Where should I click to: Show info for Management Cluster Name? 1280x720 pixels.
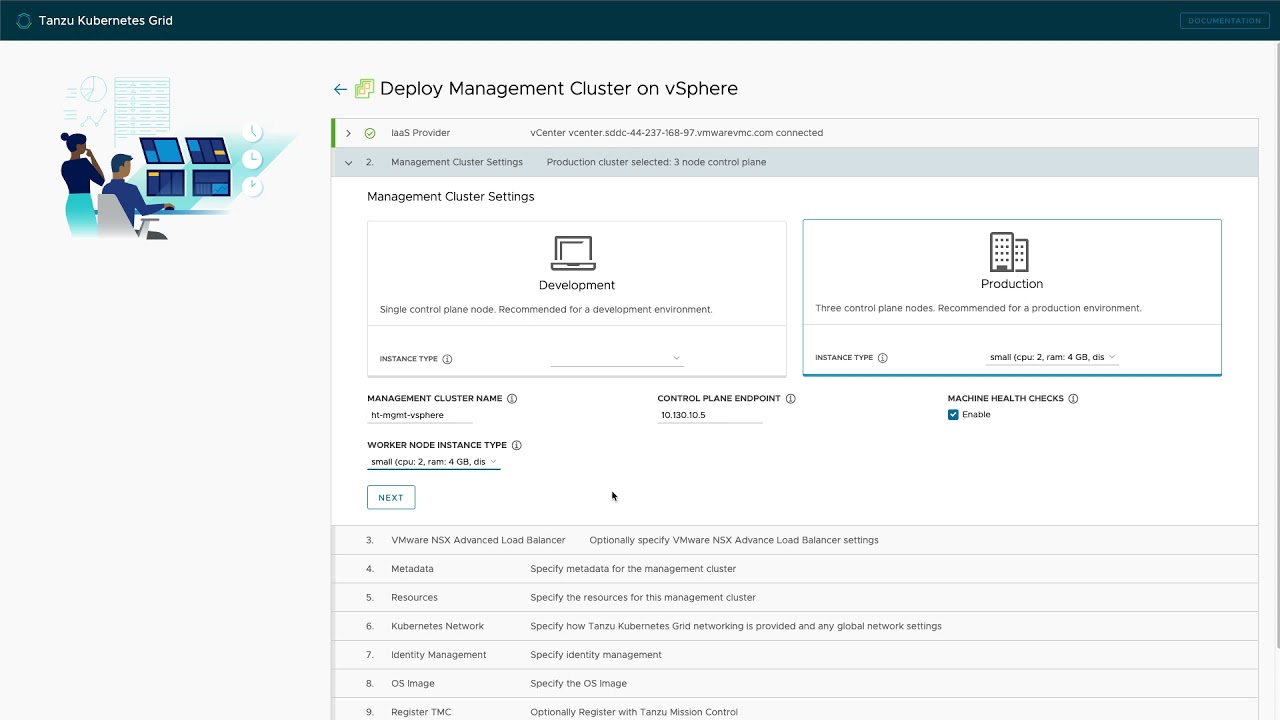tap(512, 398)
